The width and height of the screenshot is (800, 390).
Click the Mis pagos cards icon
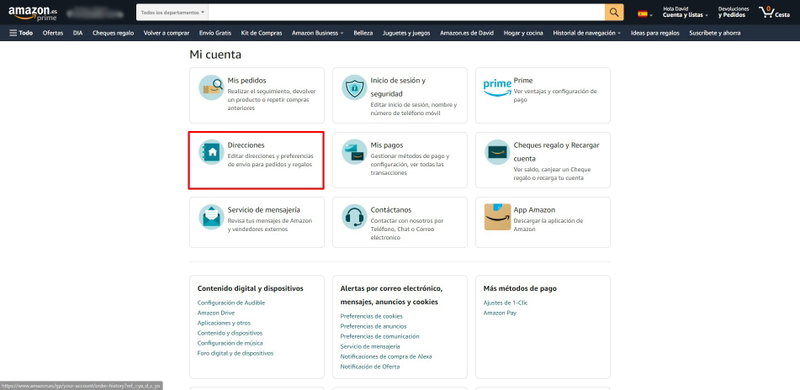click(x=354, y=152)
